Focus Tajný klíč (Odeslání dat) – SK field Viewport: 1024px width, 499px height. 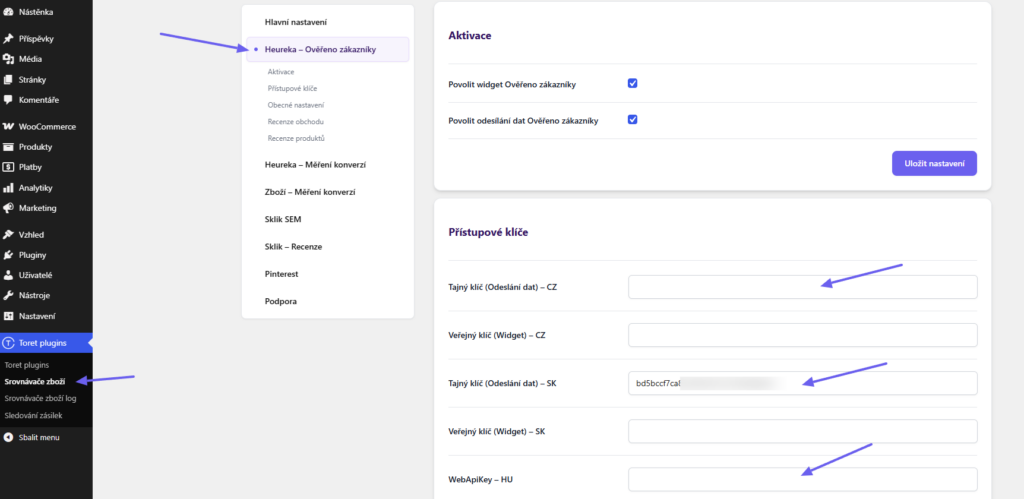click(x=803, y=383)
